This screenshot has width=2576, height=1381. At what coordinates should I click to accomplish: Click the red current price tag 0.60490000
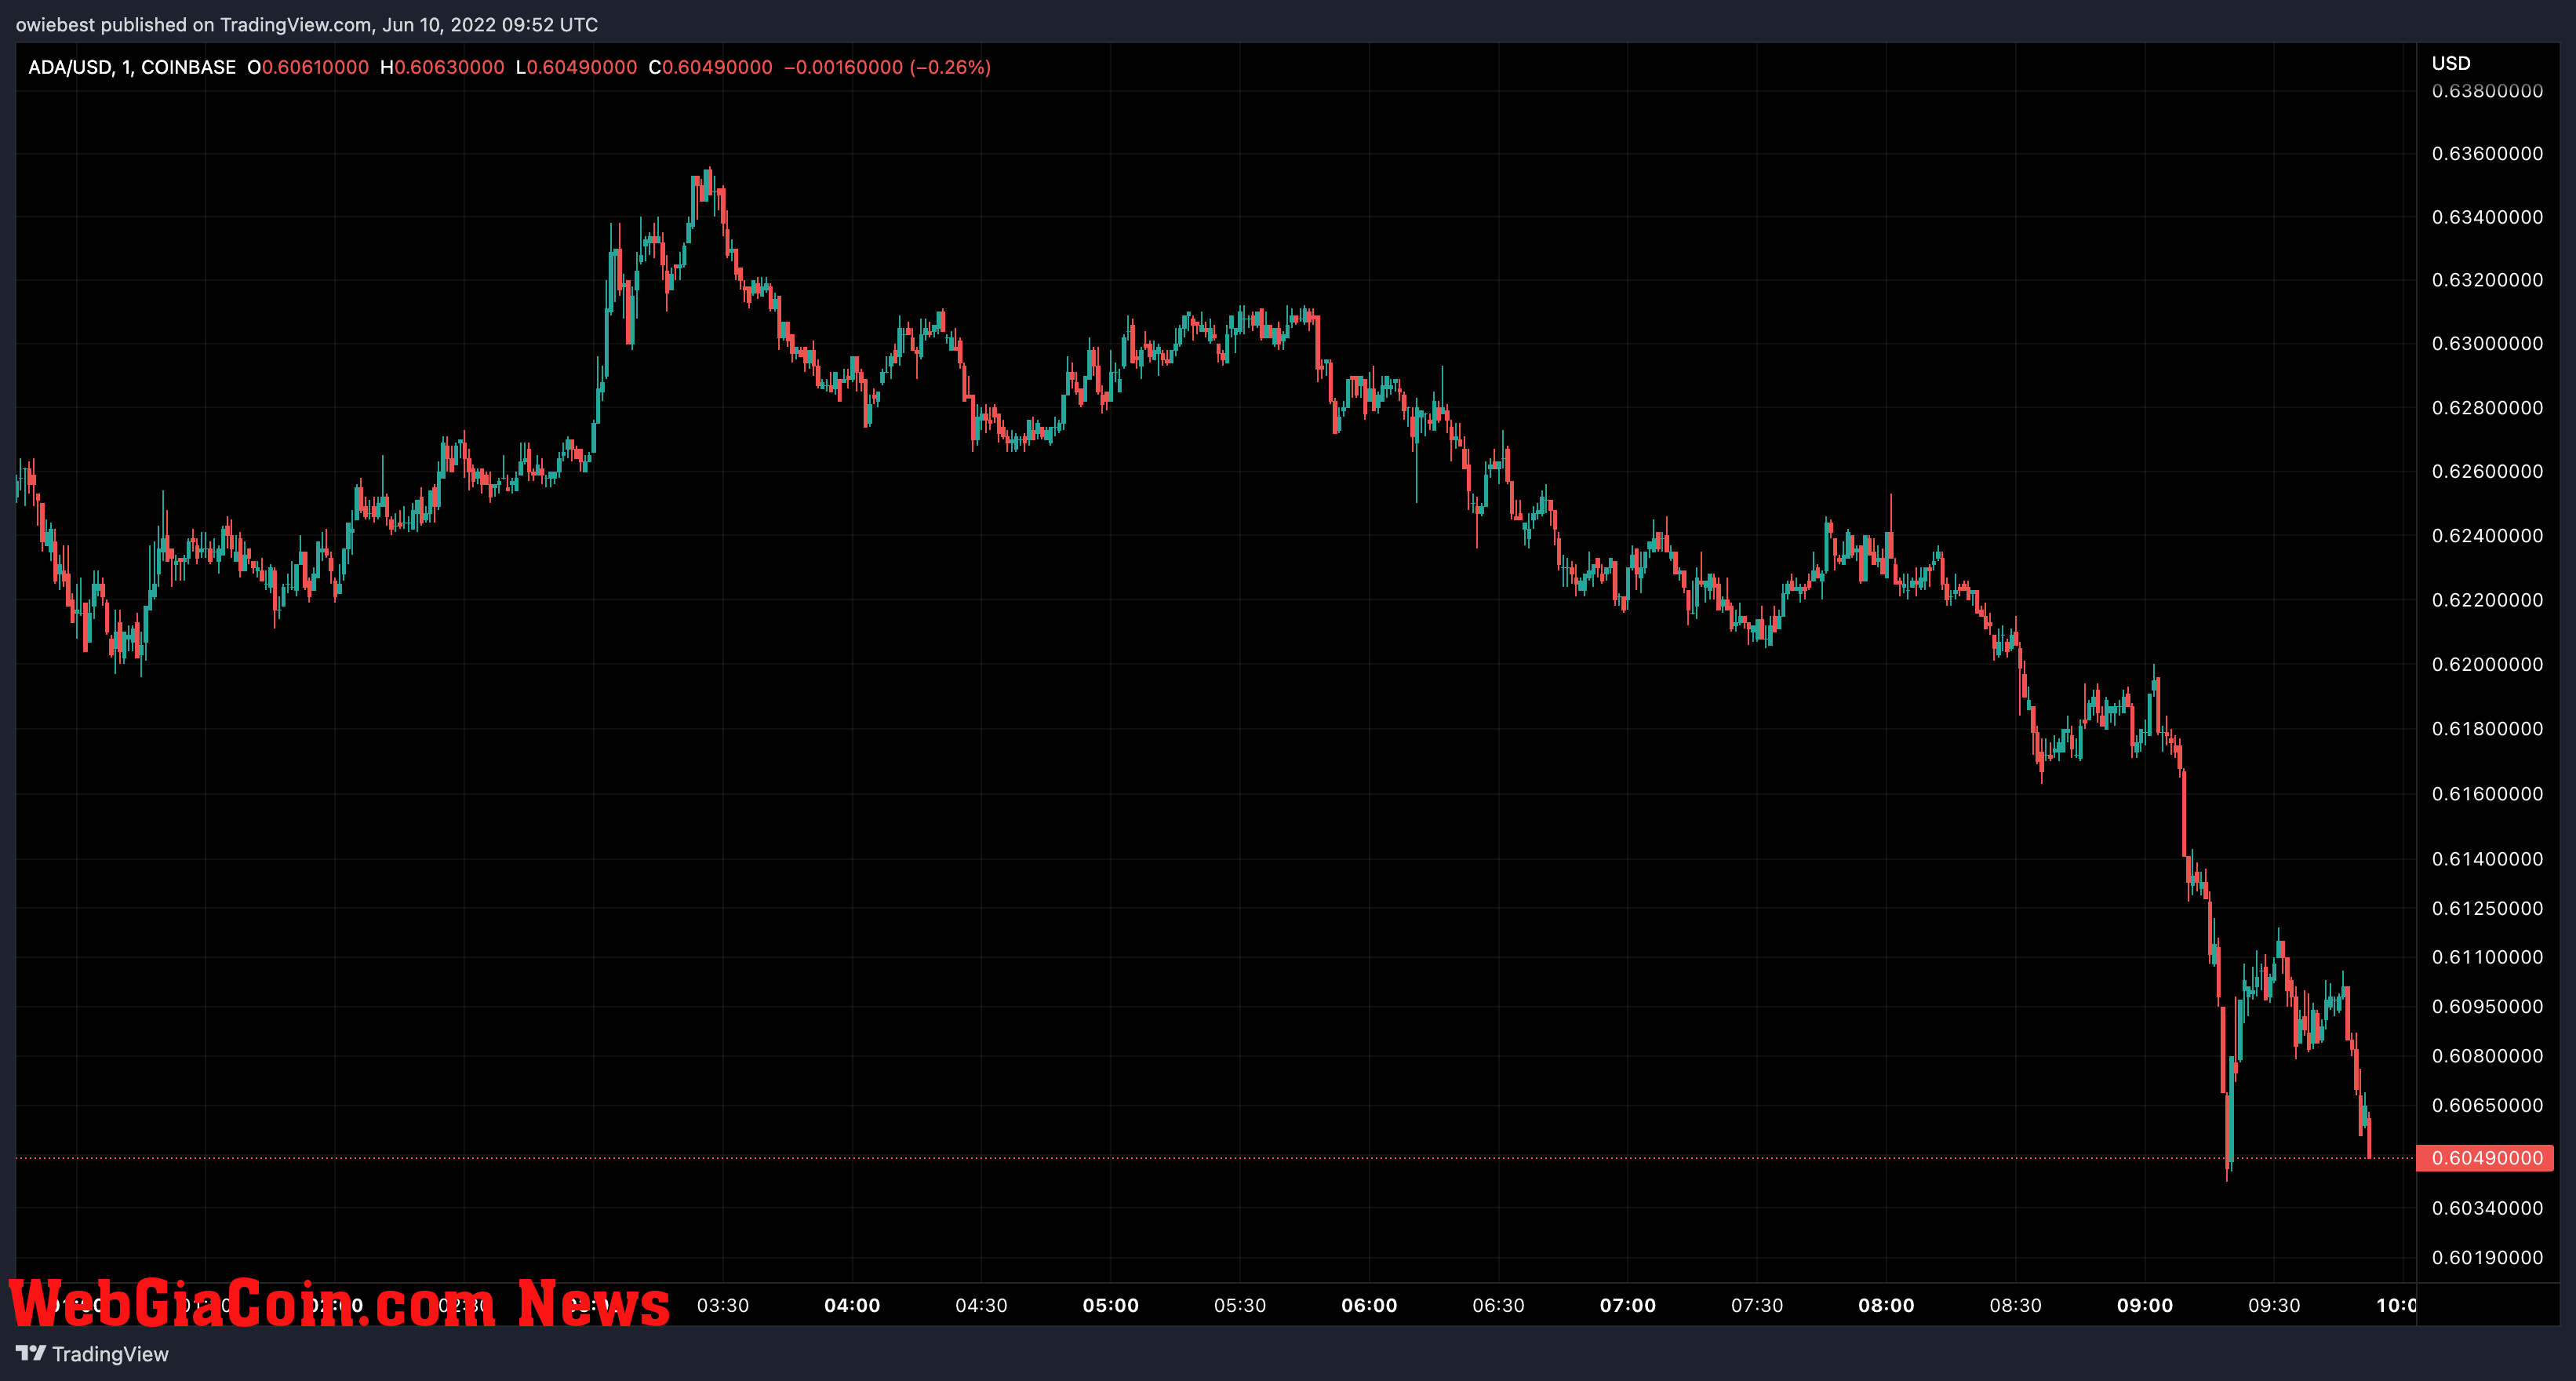[2485, 1158]
